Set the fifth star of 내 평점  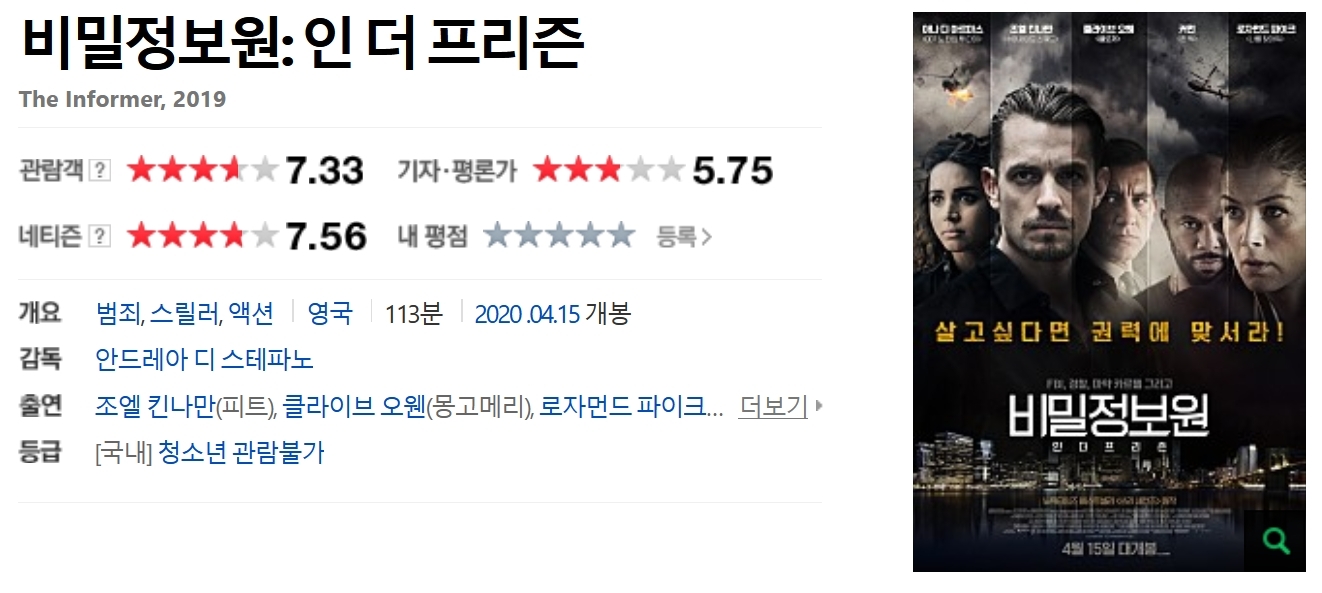621,236
